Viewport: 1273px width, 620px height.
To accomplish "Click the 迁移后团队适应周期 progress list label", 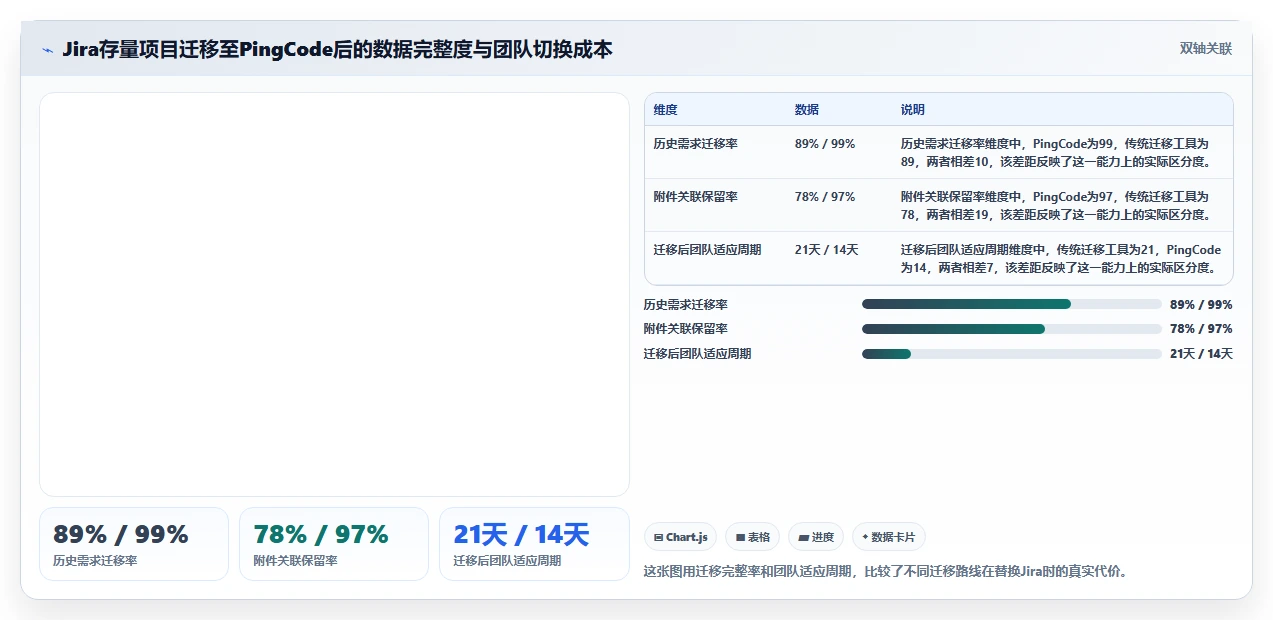I will point(697,354).
